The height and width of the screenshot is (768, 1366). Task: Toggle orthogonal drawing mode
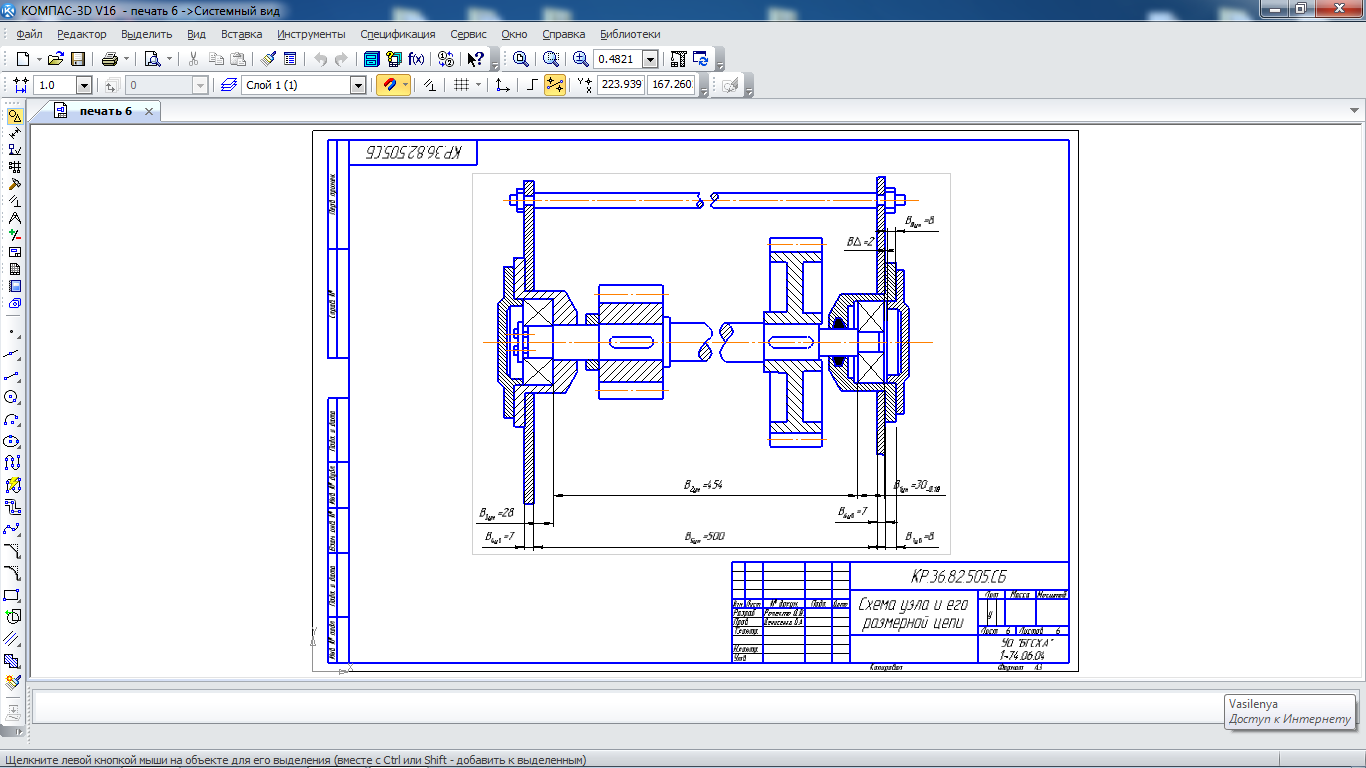click(x=531, y=86)
